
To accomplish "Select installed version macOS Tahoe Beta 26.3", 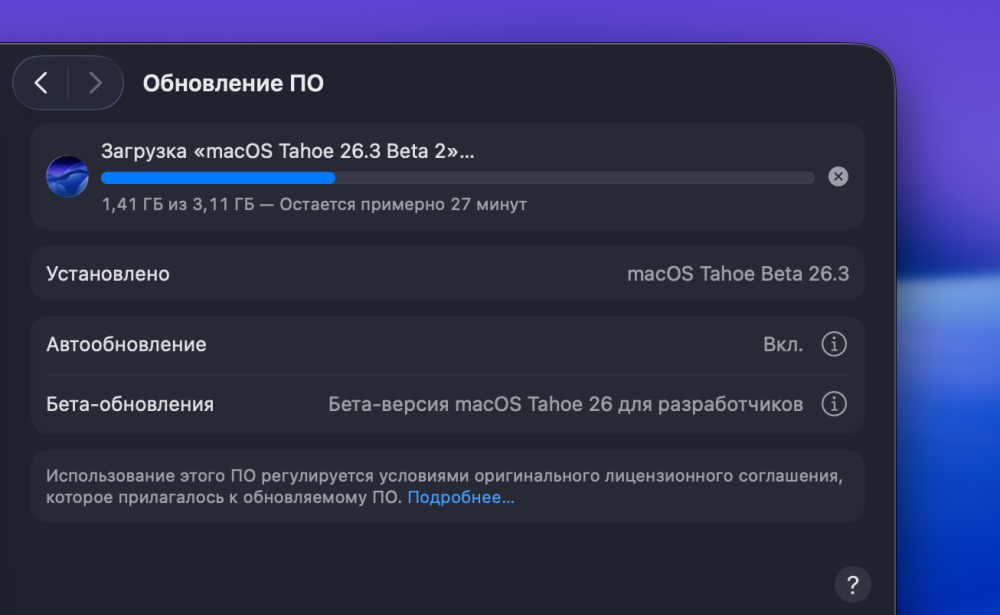I will (738, 274).
